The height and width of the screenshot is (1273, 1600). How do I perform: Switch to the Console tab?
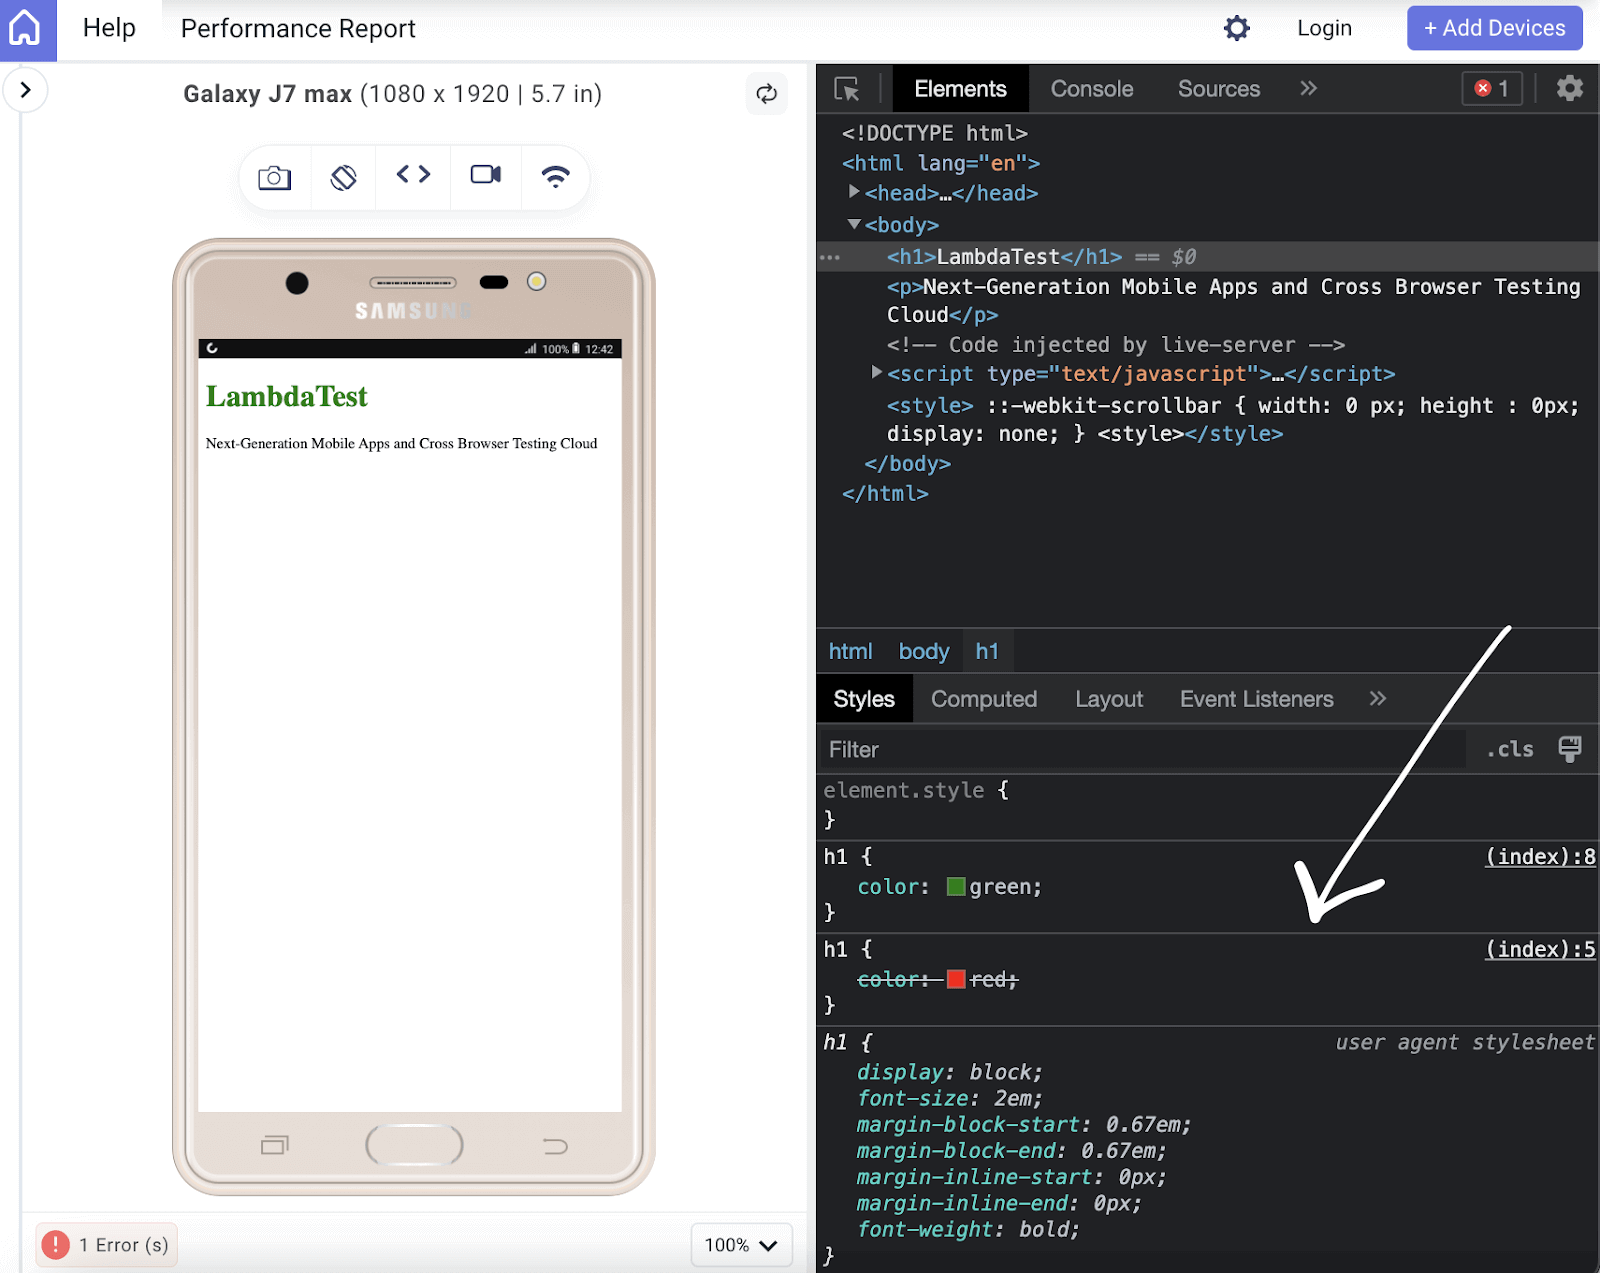tap(1091, 89)
